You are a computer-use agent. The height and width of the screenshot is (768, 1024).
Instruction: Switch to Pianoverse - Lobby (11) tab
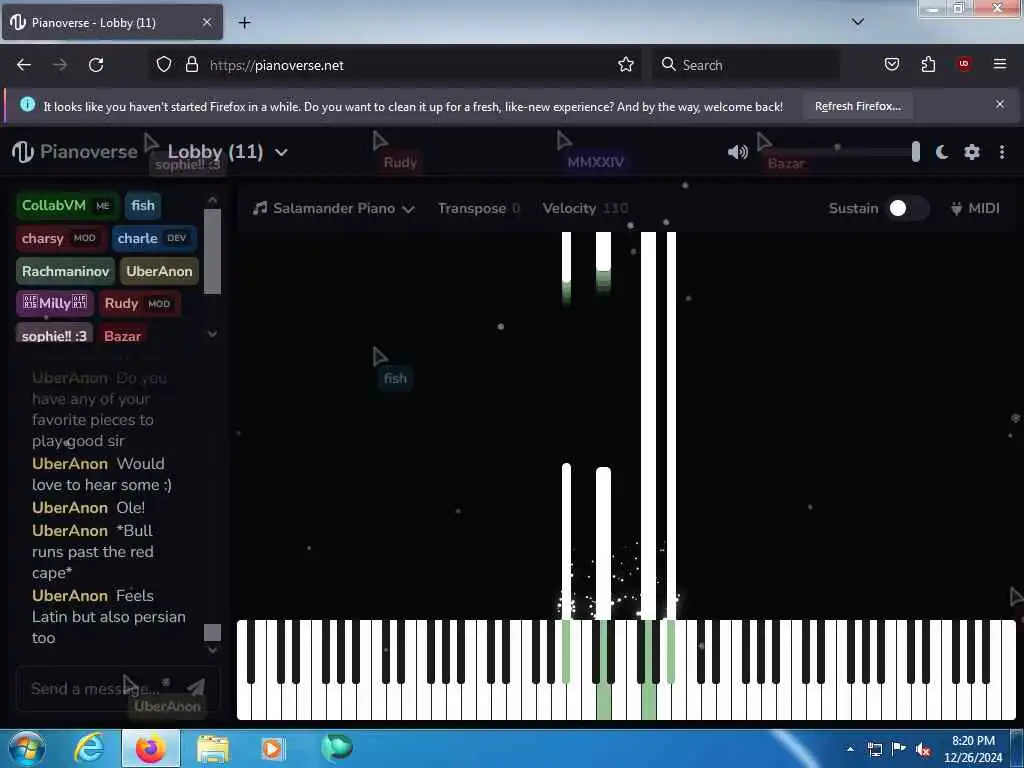coord(112,22)
